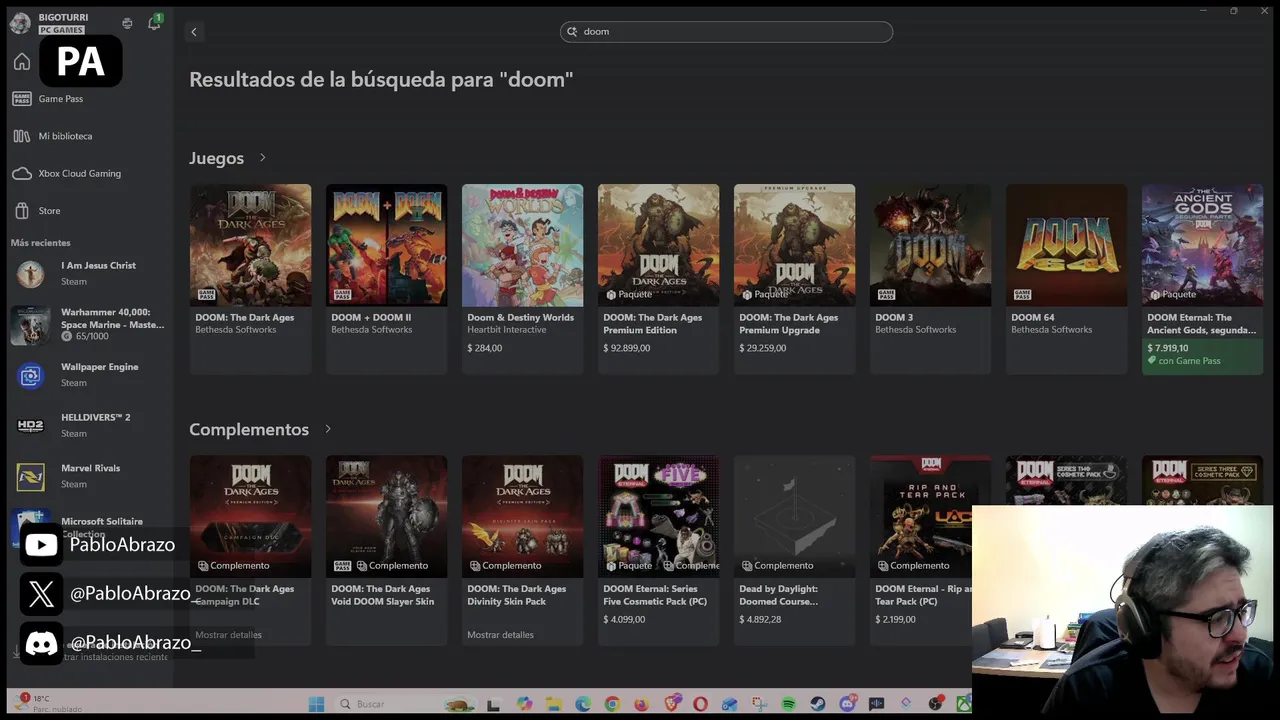Open HELLDIVERS 2 in recent list
Screen dimensions: 1280x720
[x=88, y=425]
